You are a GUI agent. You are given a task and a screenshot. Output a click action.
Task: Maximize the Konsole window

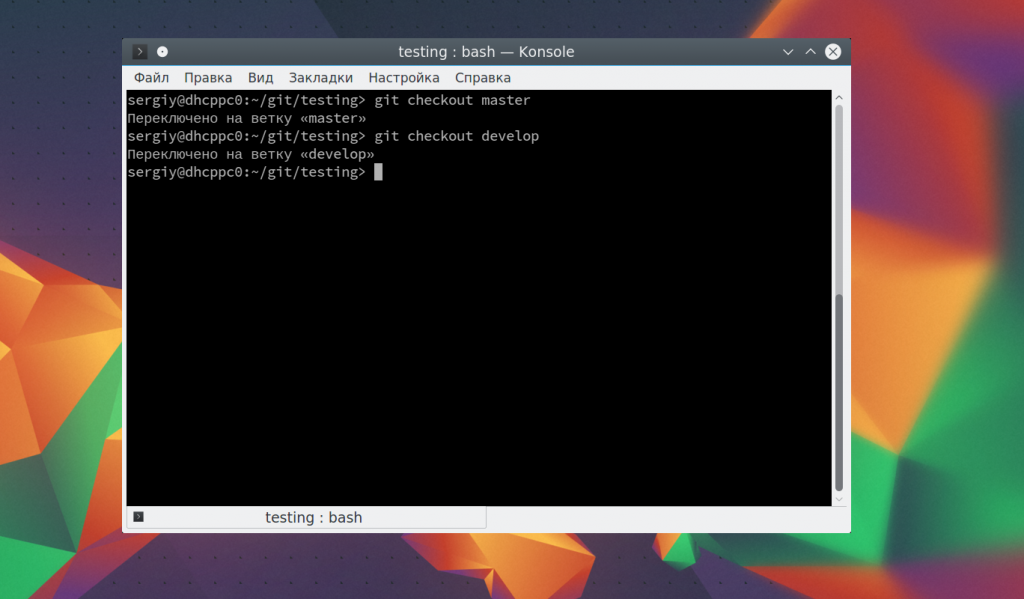(811, 52)
